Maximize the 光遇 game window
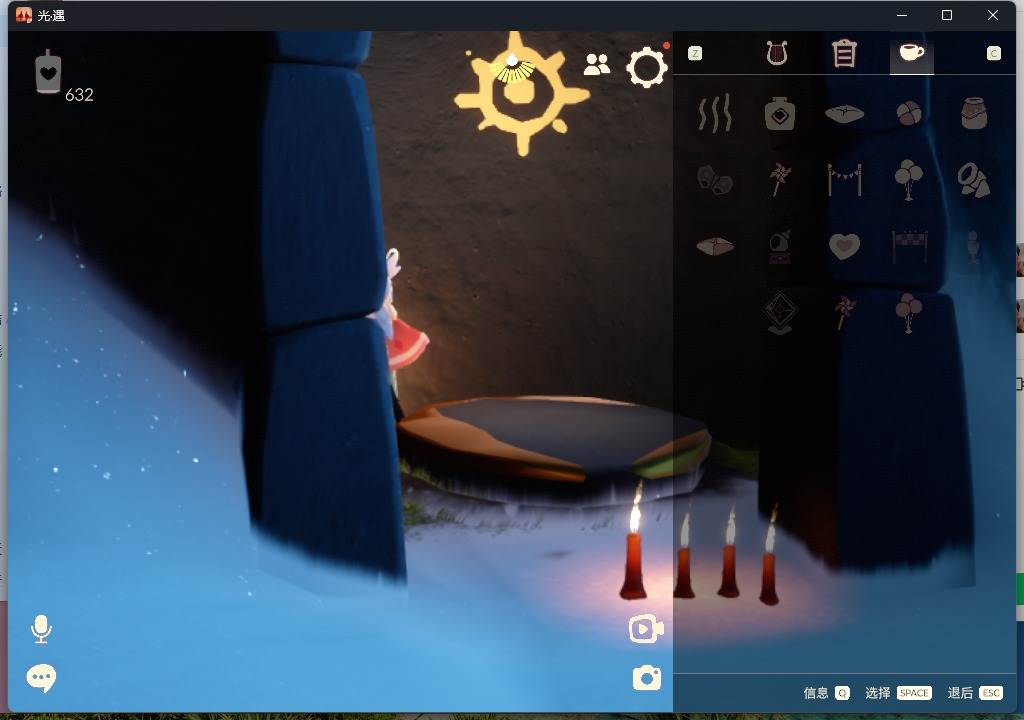The image size is (1024, 720). (x=946, y=15)
